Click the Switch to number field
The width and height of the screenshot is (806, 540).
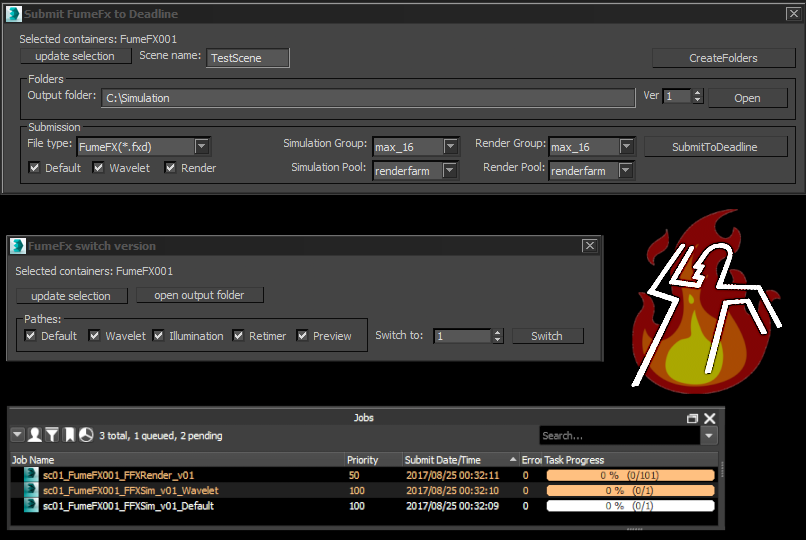pyautogui.click(x=462, y=336)
